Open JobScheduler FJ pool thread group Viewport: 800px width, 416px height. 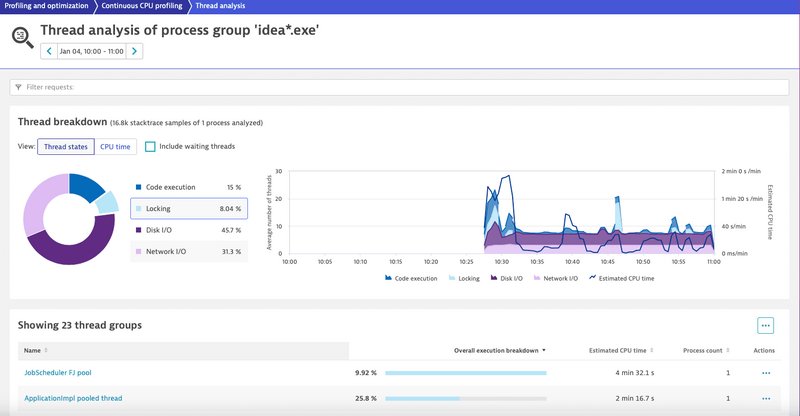point(59,373)
